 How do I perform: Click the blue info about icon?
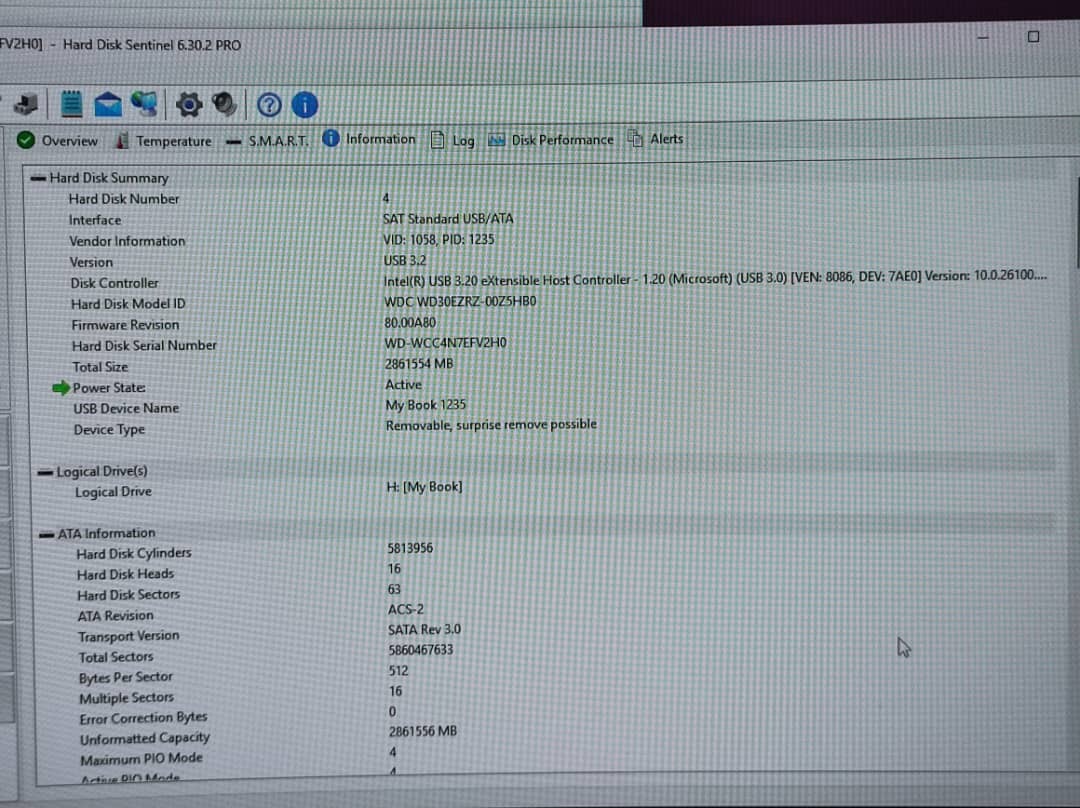point(304,104)
